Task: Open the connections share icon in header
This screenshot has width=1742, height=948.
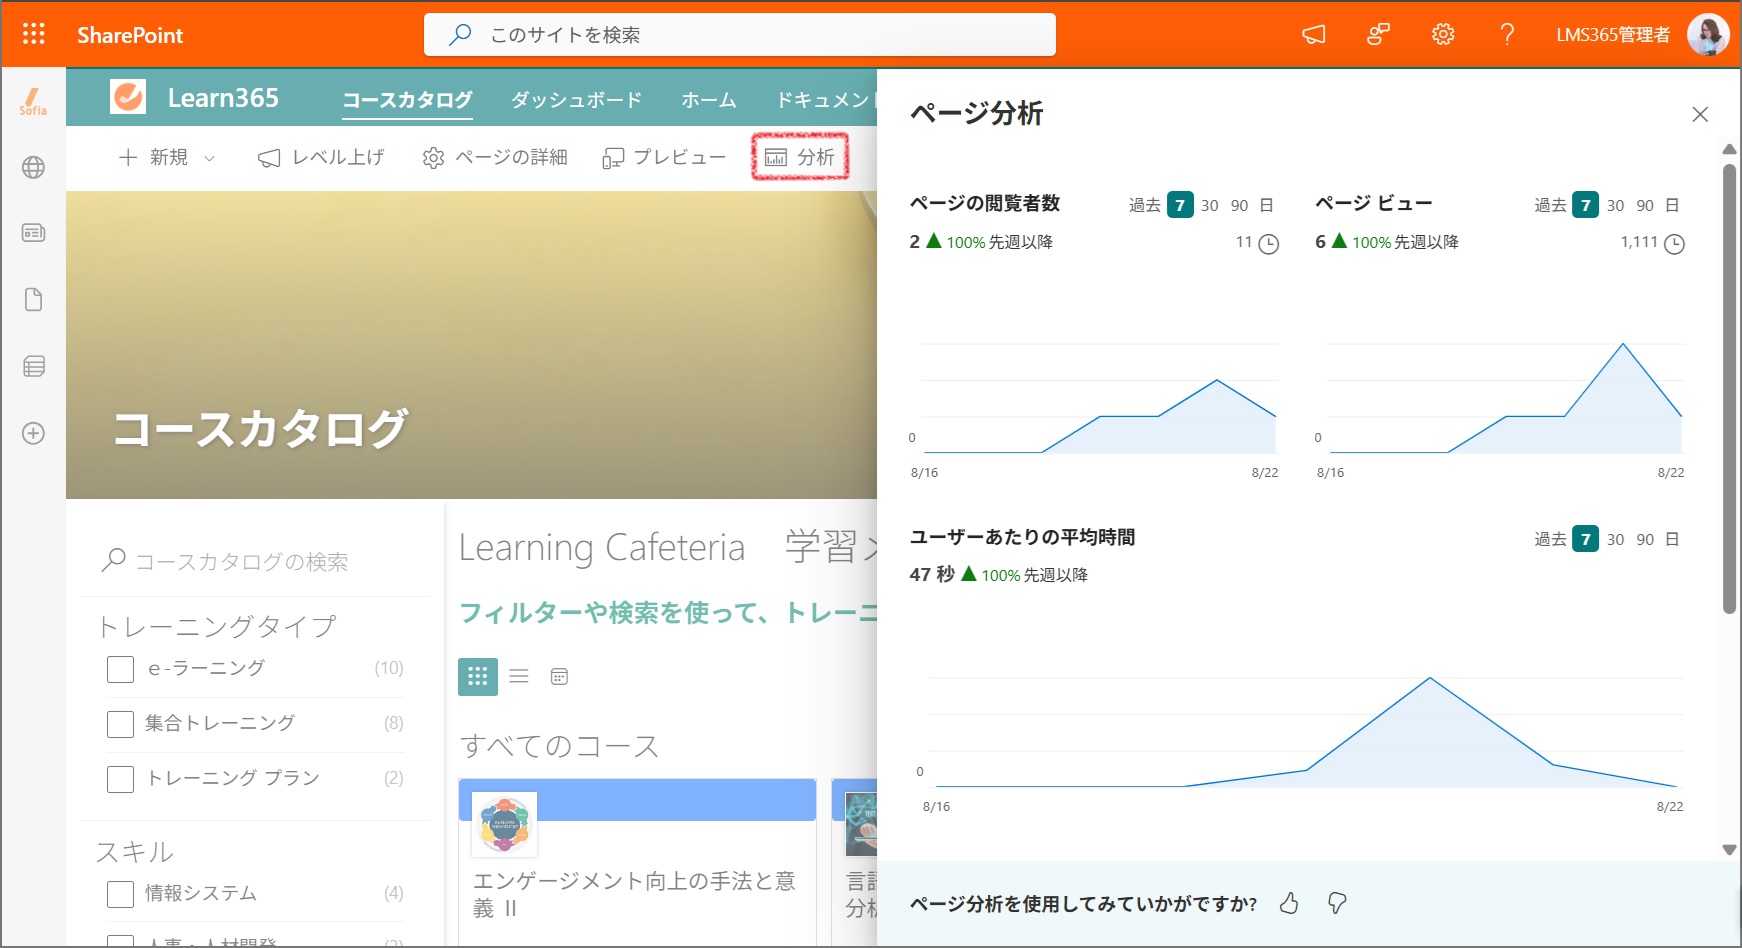Action: point(1378,35)
